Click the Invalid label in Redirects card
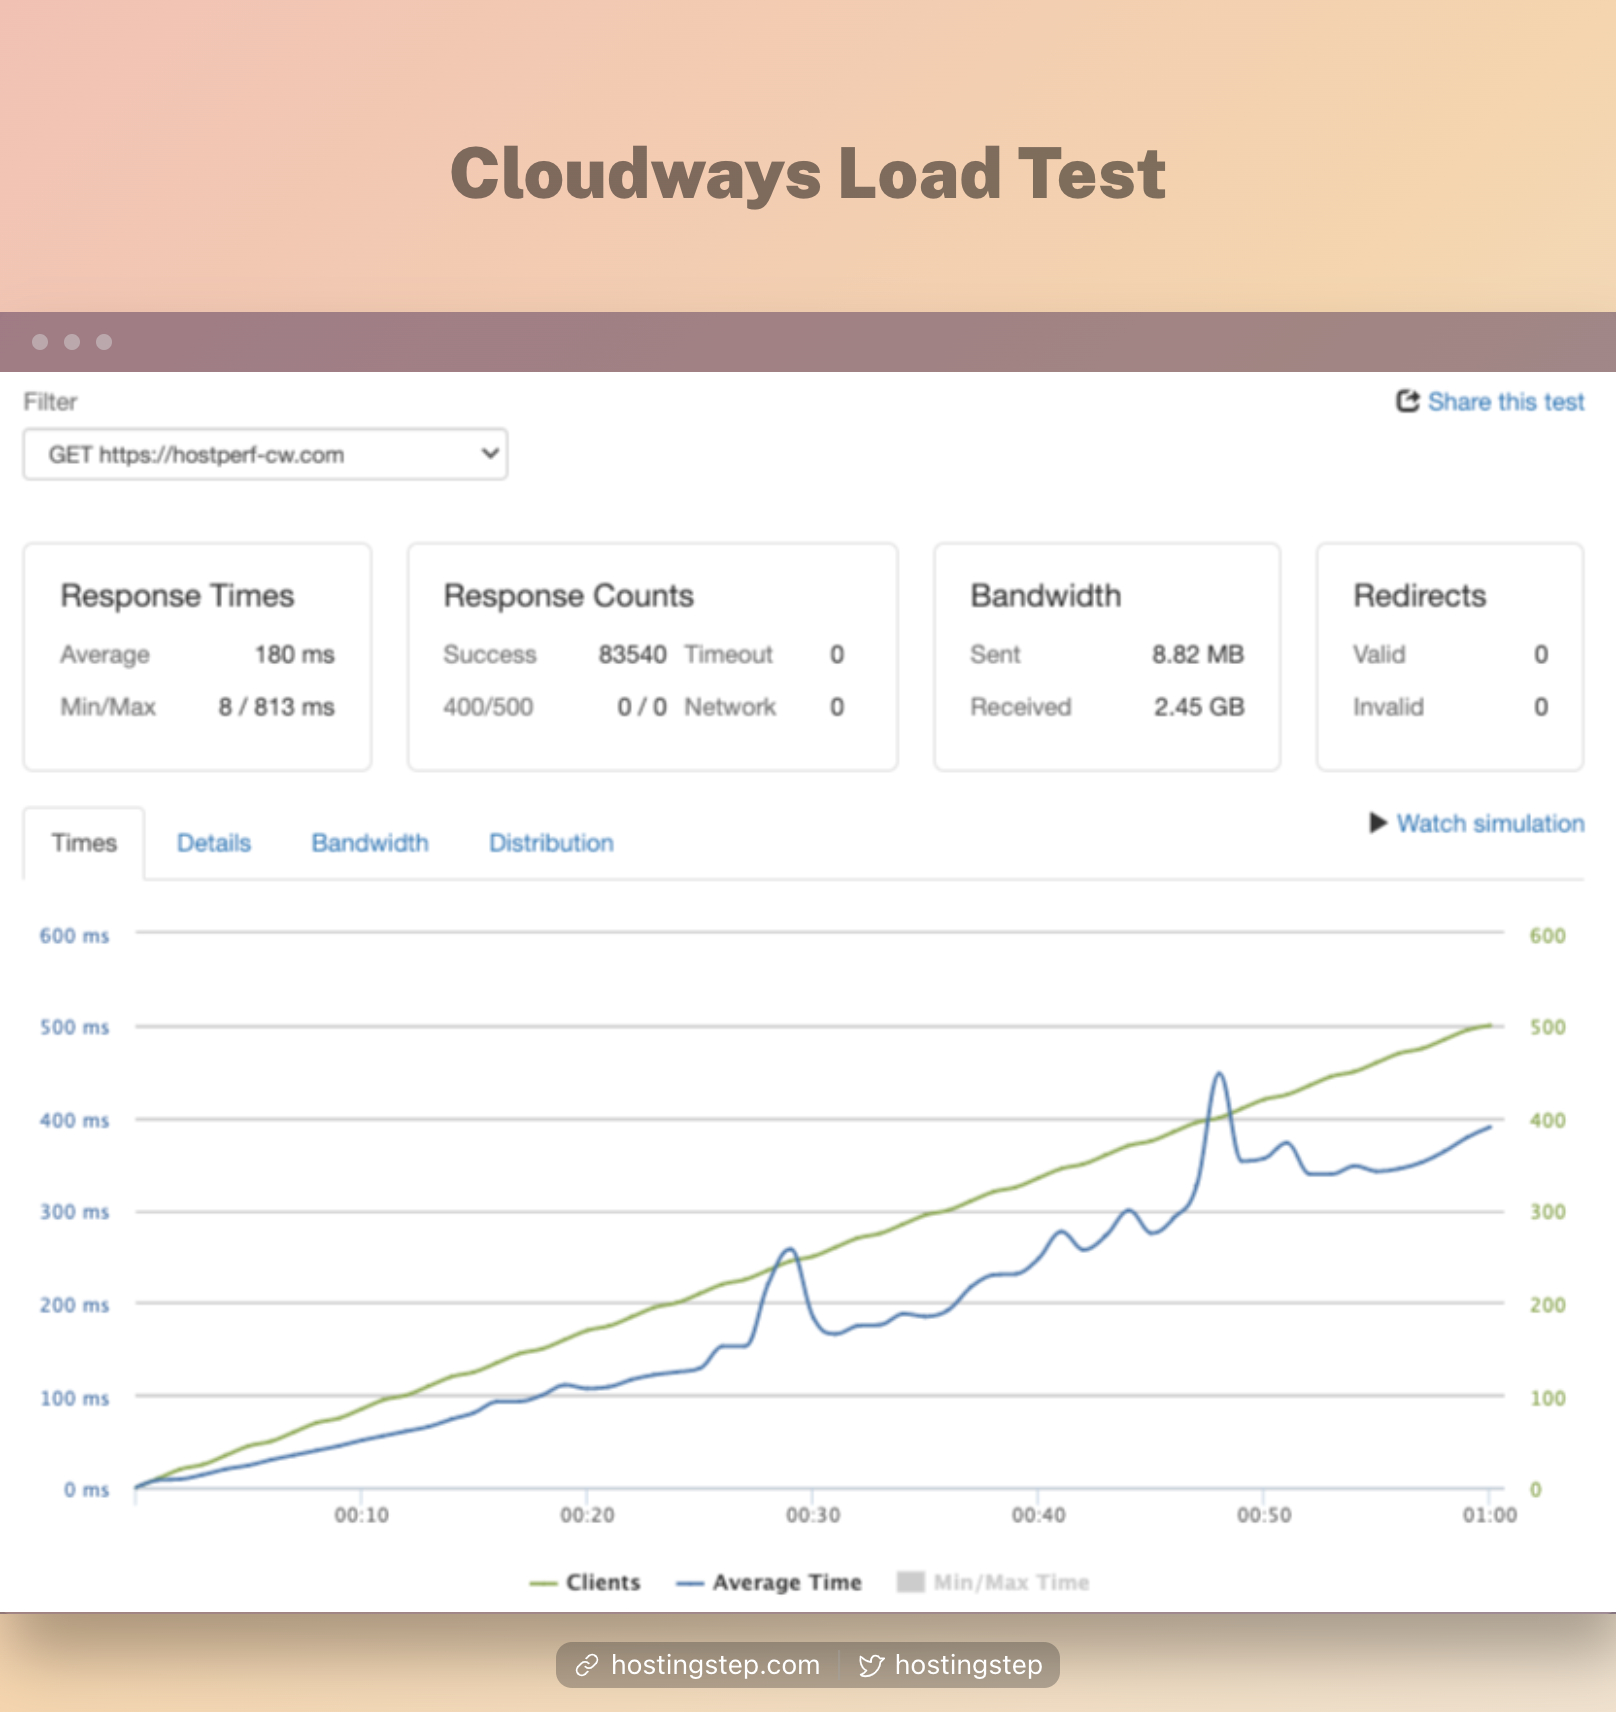 click(x=1388, y=707)
